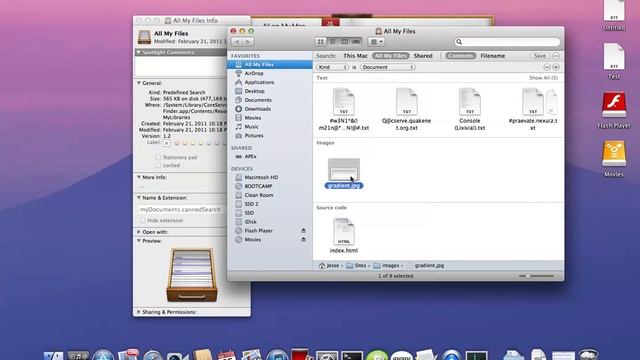Search by Filename

(x=493, y=56)
